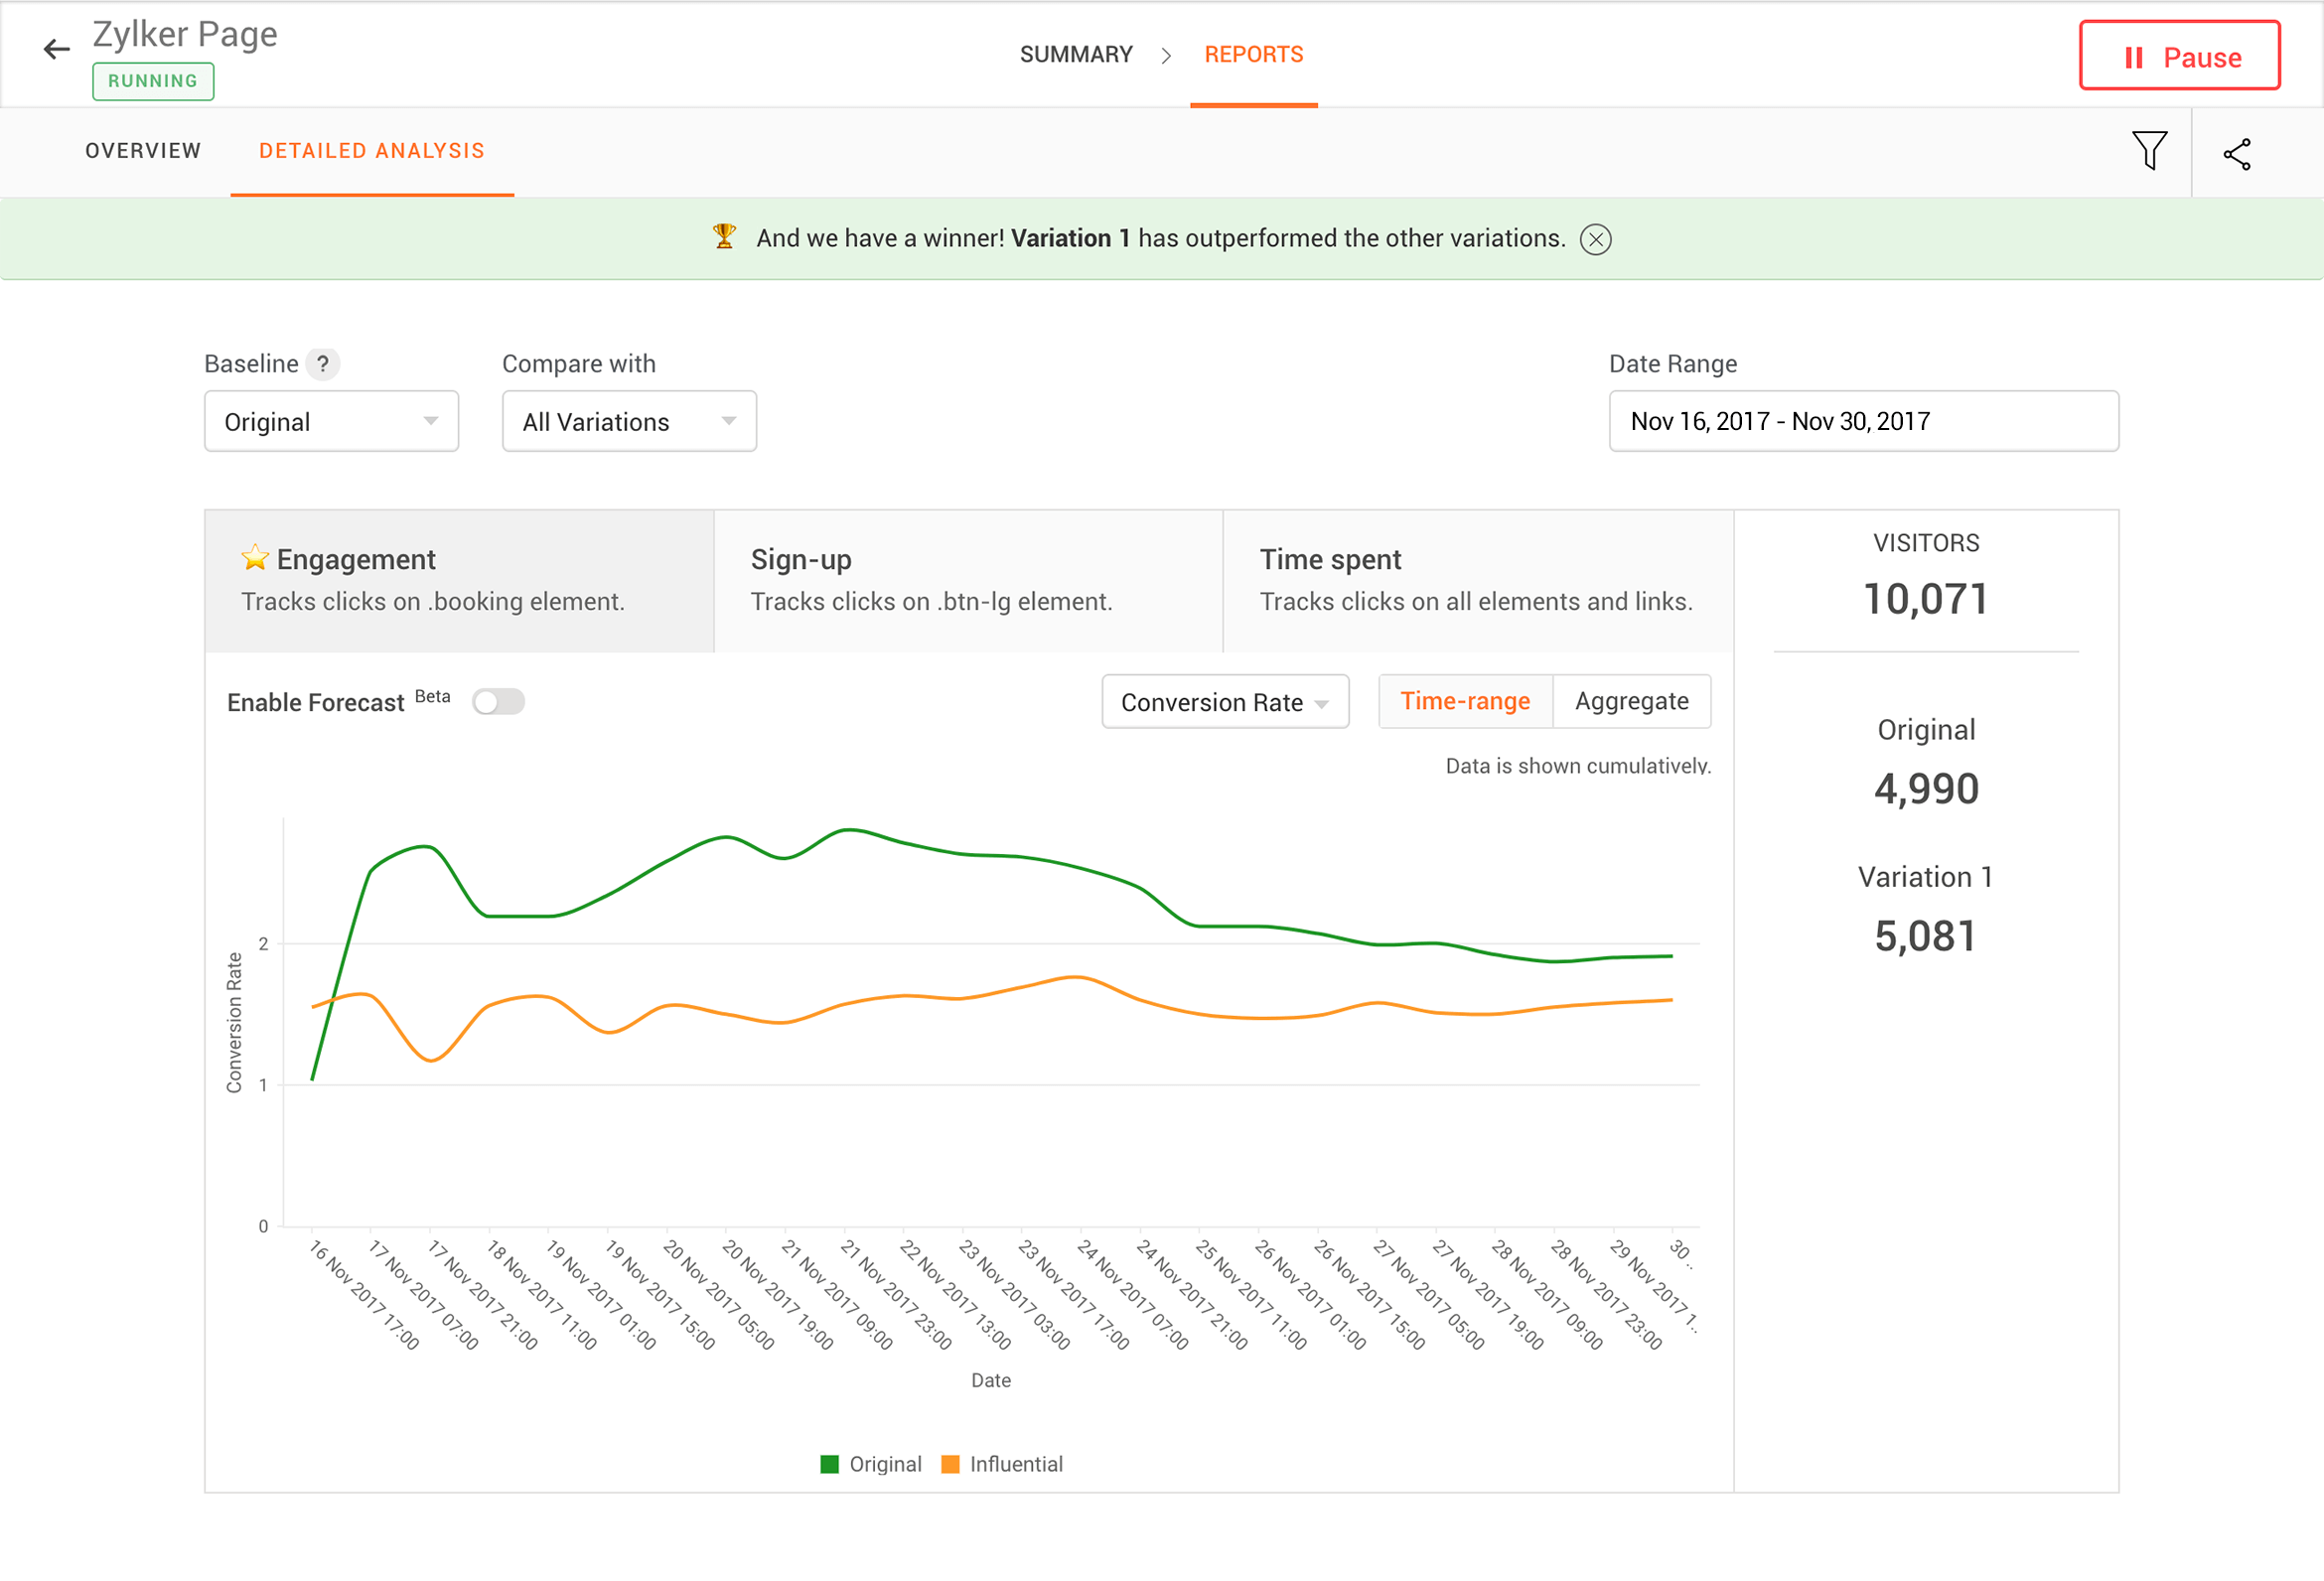Image resolution: width=2324 pixels, height=1581 pixels.
Task: Click the back arrow to exit Zylker Page
Action: [56, 49]
